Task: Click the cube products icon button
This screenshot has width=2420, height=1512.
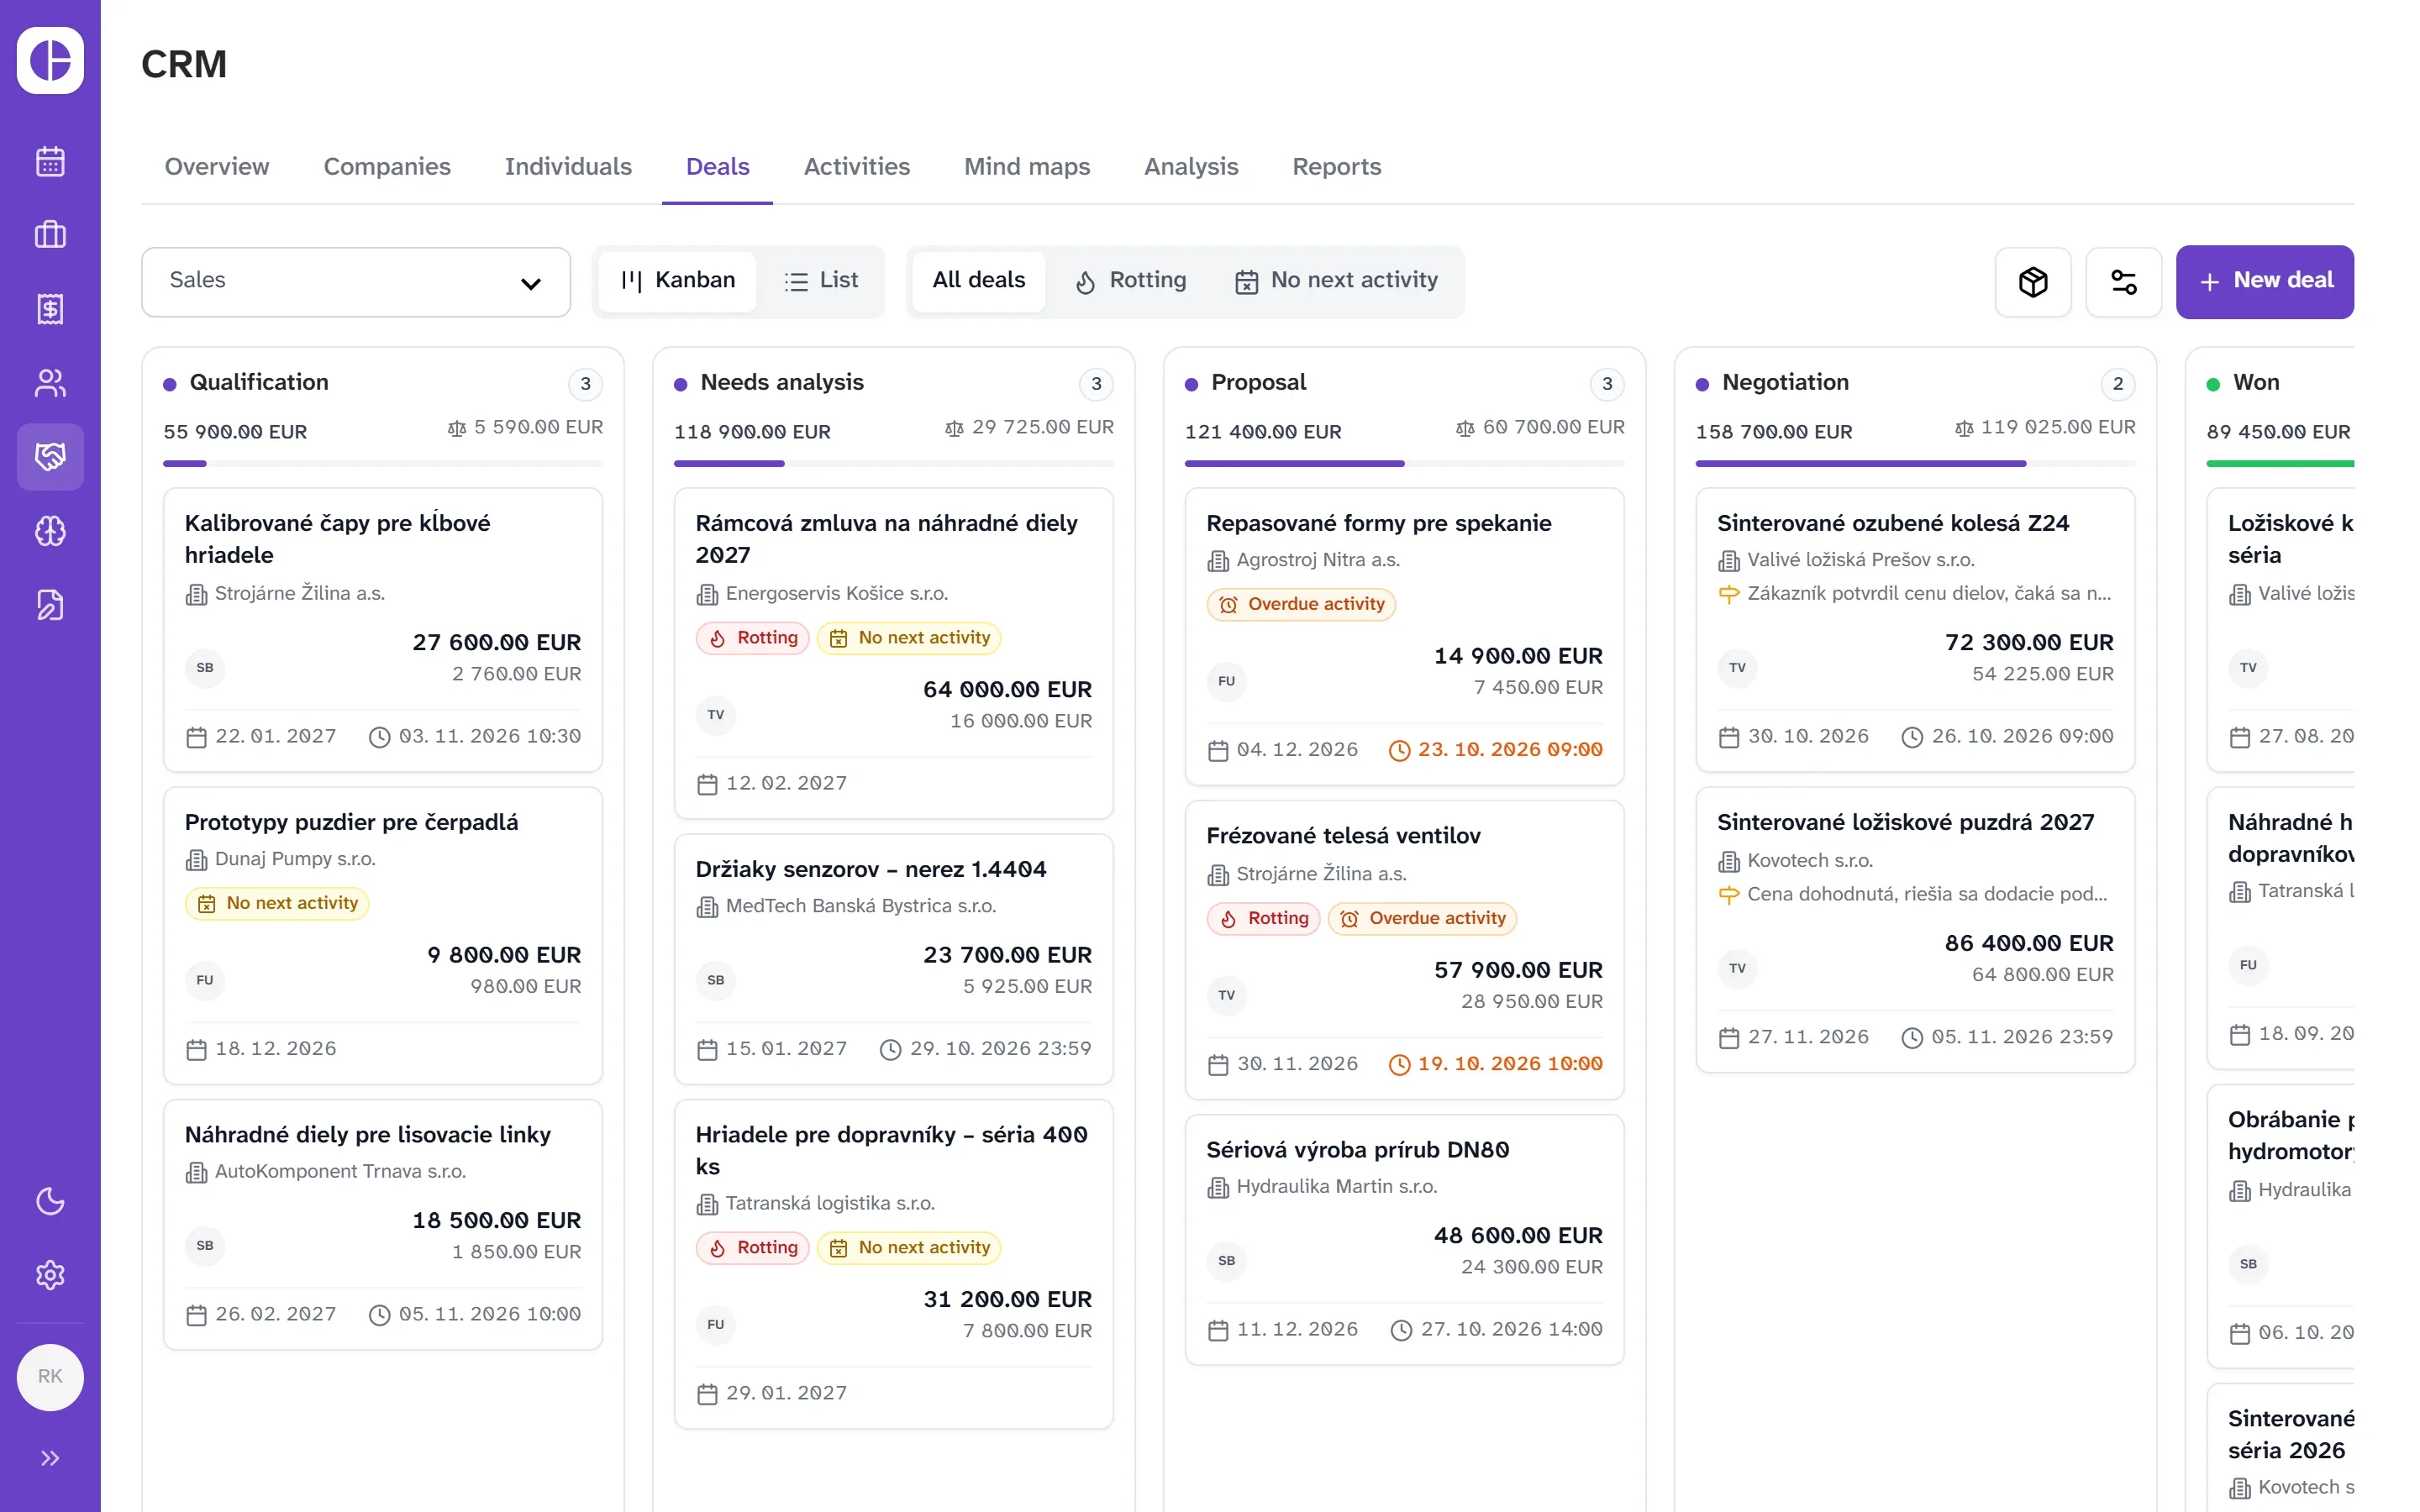Action: (2033, 282)
